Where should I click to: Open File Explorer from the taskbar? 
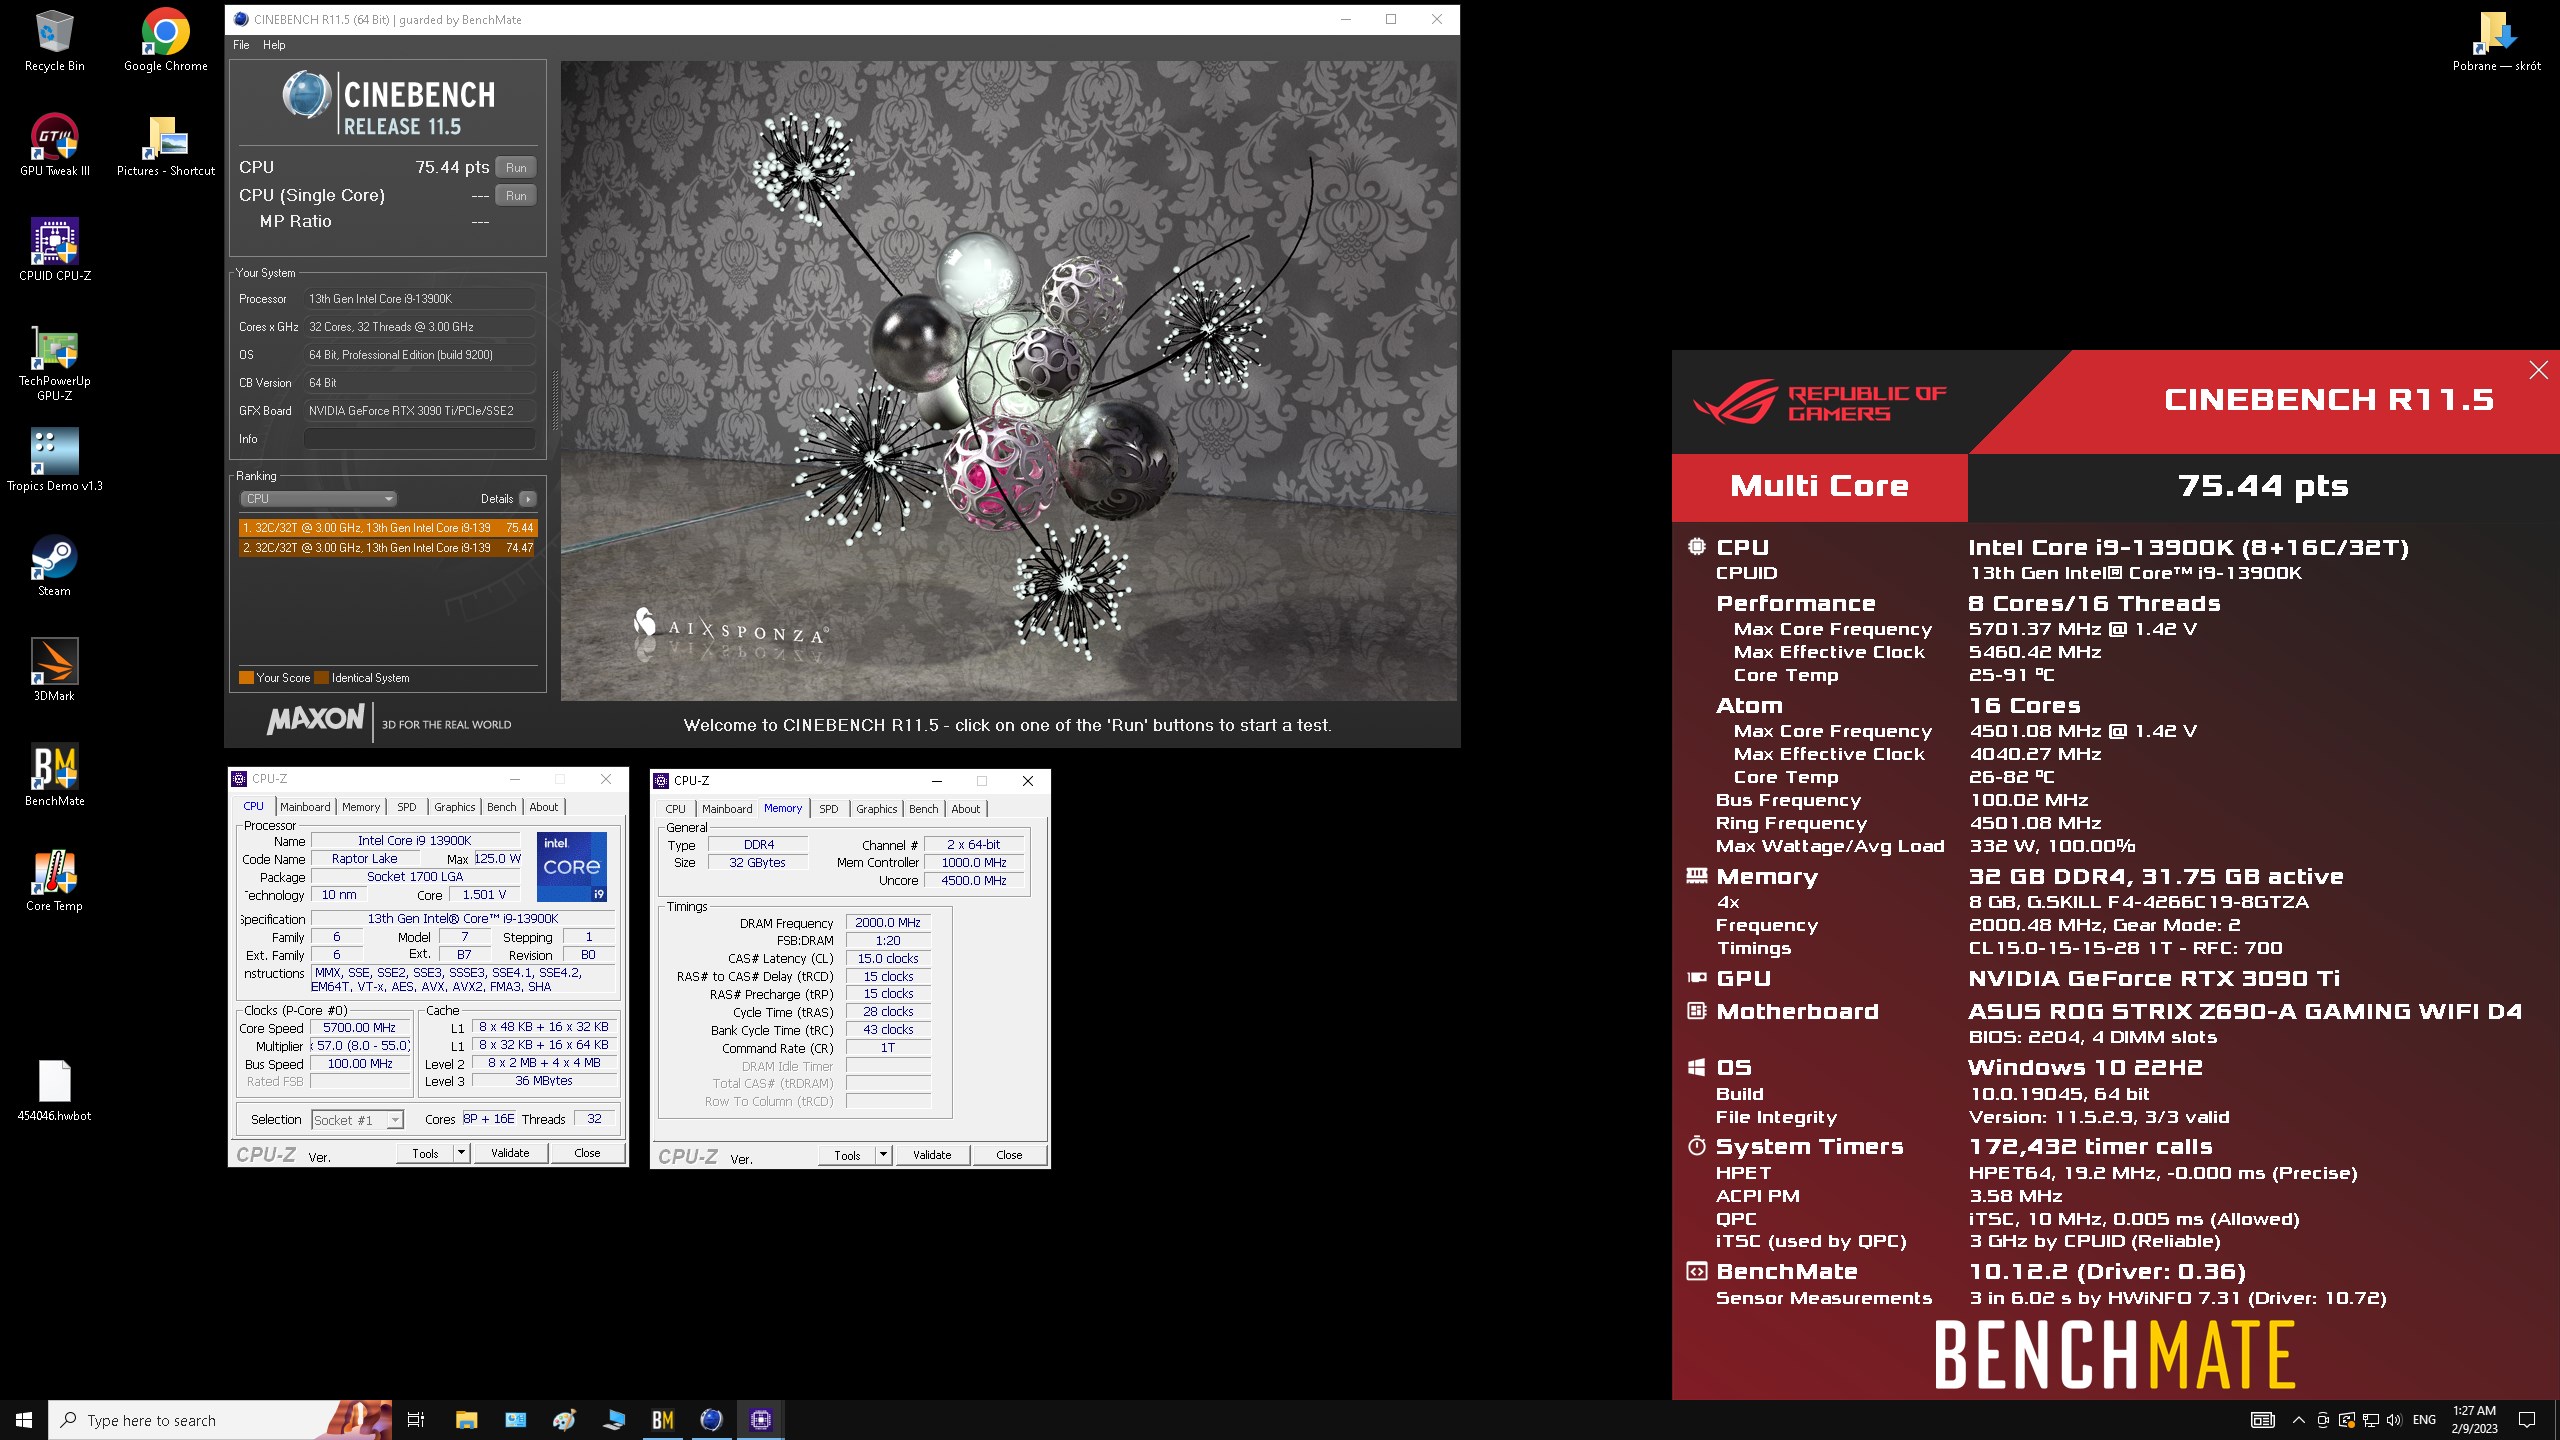pyautogui.click(x=466, y=1420)
